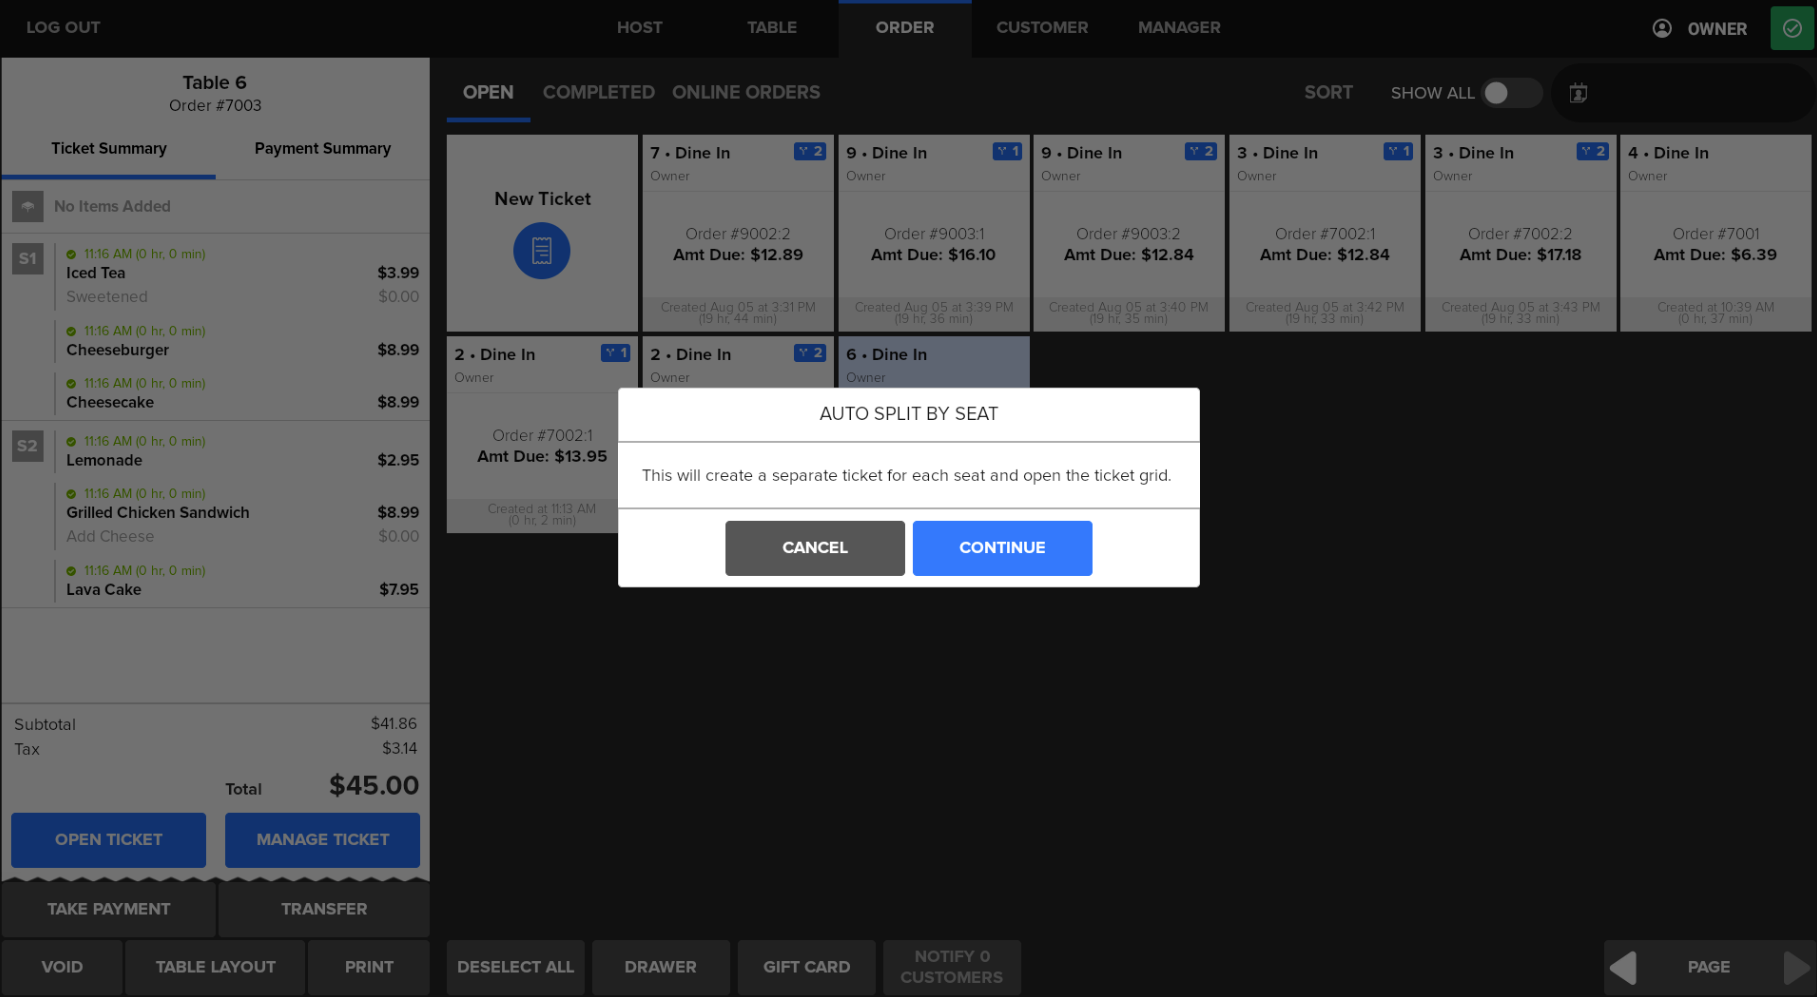Click the Void button

62,967
